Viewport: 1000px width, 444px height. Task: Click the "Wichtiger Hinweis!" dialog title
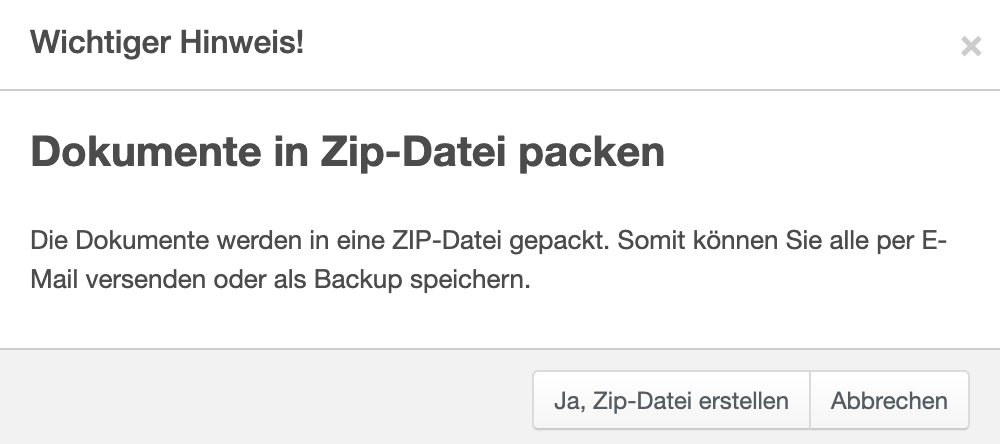pyautogui.click(x=168, y=43)
